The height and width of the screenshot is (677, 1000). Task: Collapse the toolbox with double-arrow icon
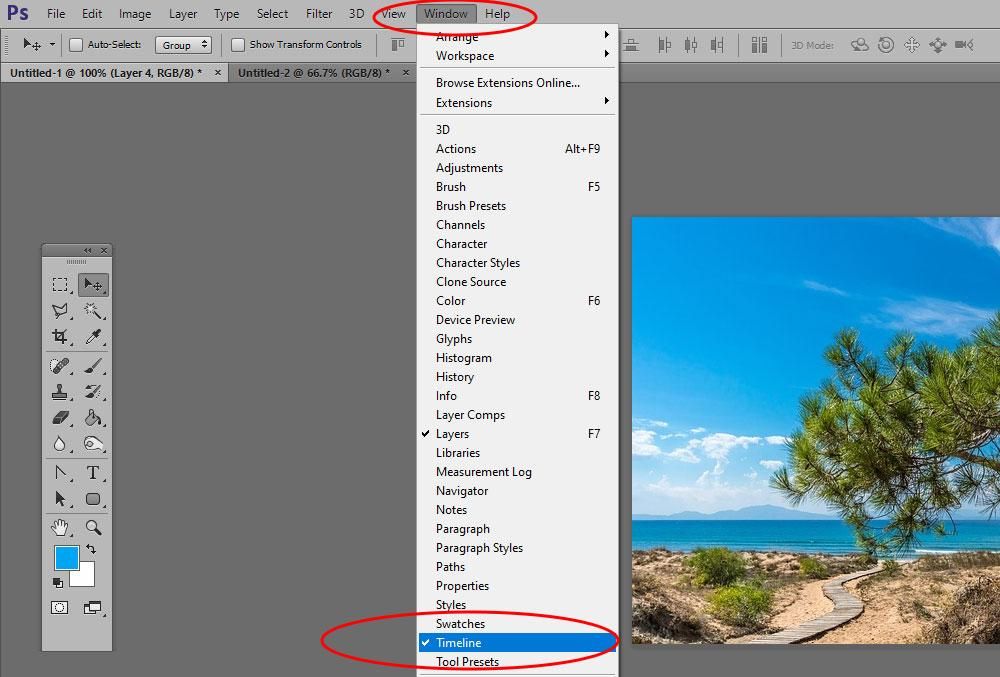click(x=87, y=251)
